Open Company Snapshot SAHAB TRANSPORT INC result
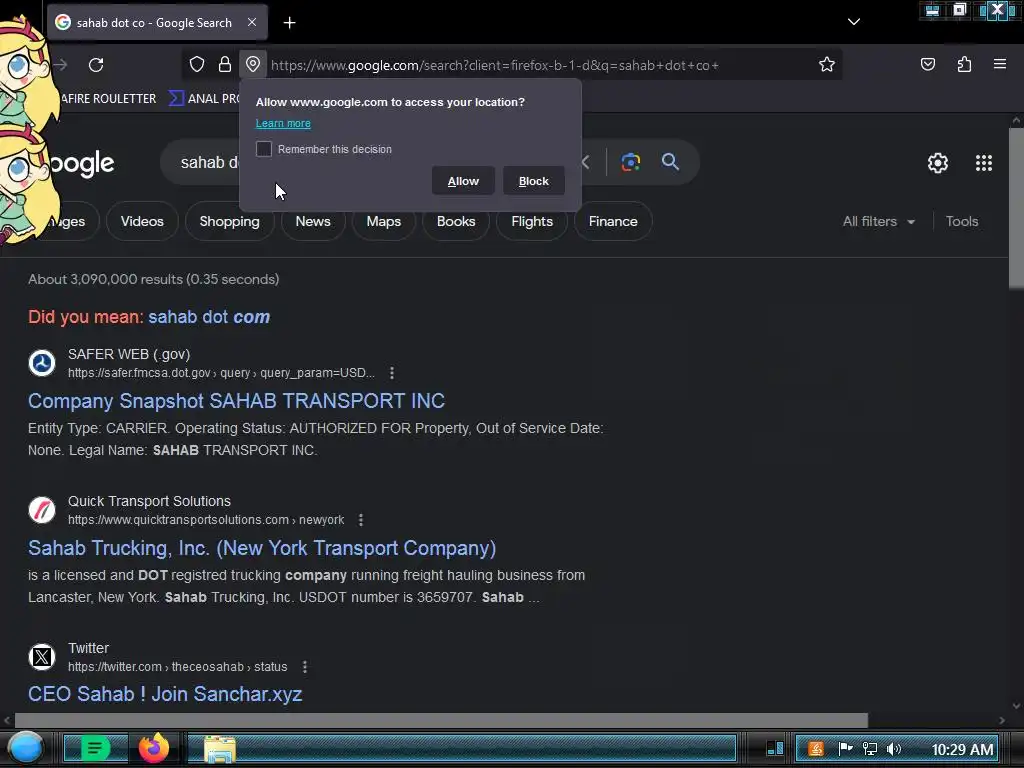Image resolution: width=1024 pixels, height=768 pixels. [x=236, y=400]
